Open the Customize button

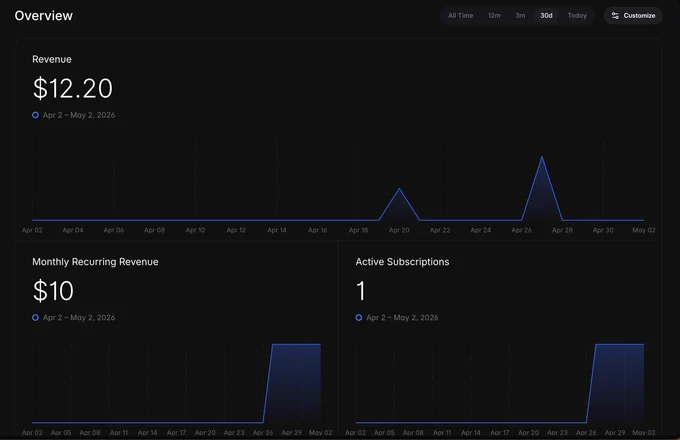tap(633, 16)
